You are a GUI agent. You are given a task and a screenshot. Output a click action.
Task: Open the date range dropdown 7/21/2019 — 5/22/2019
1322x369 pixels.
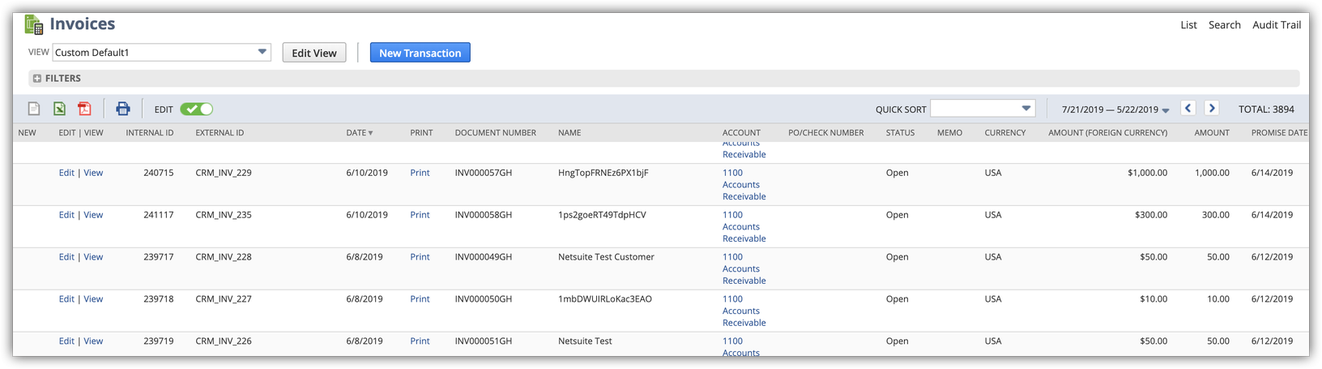(1115, 109)
